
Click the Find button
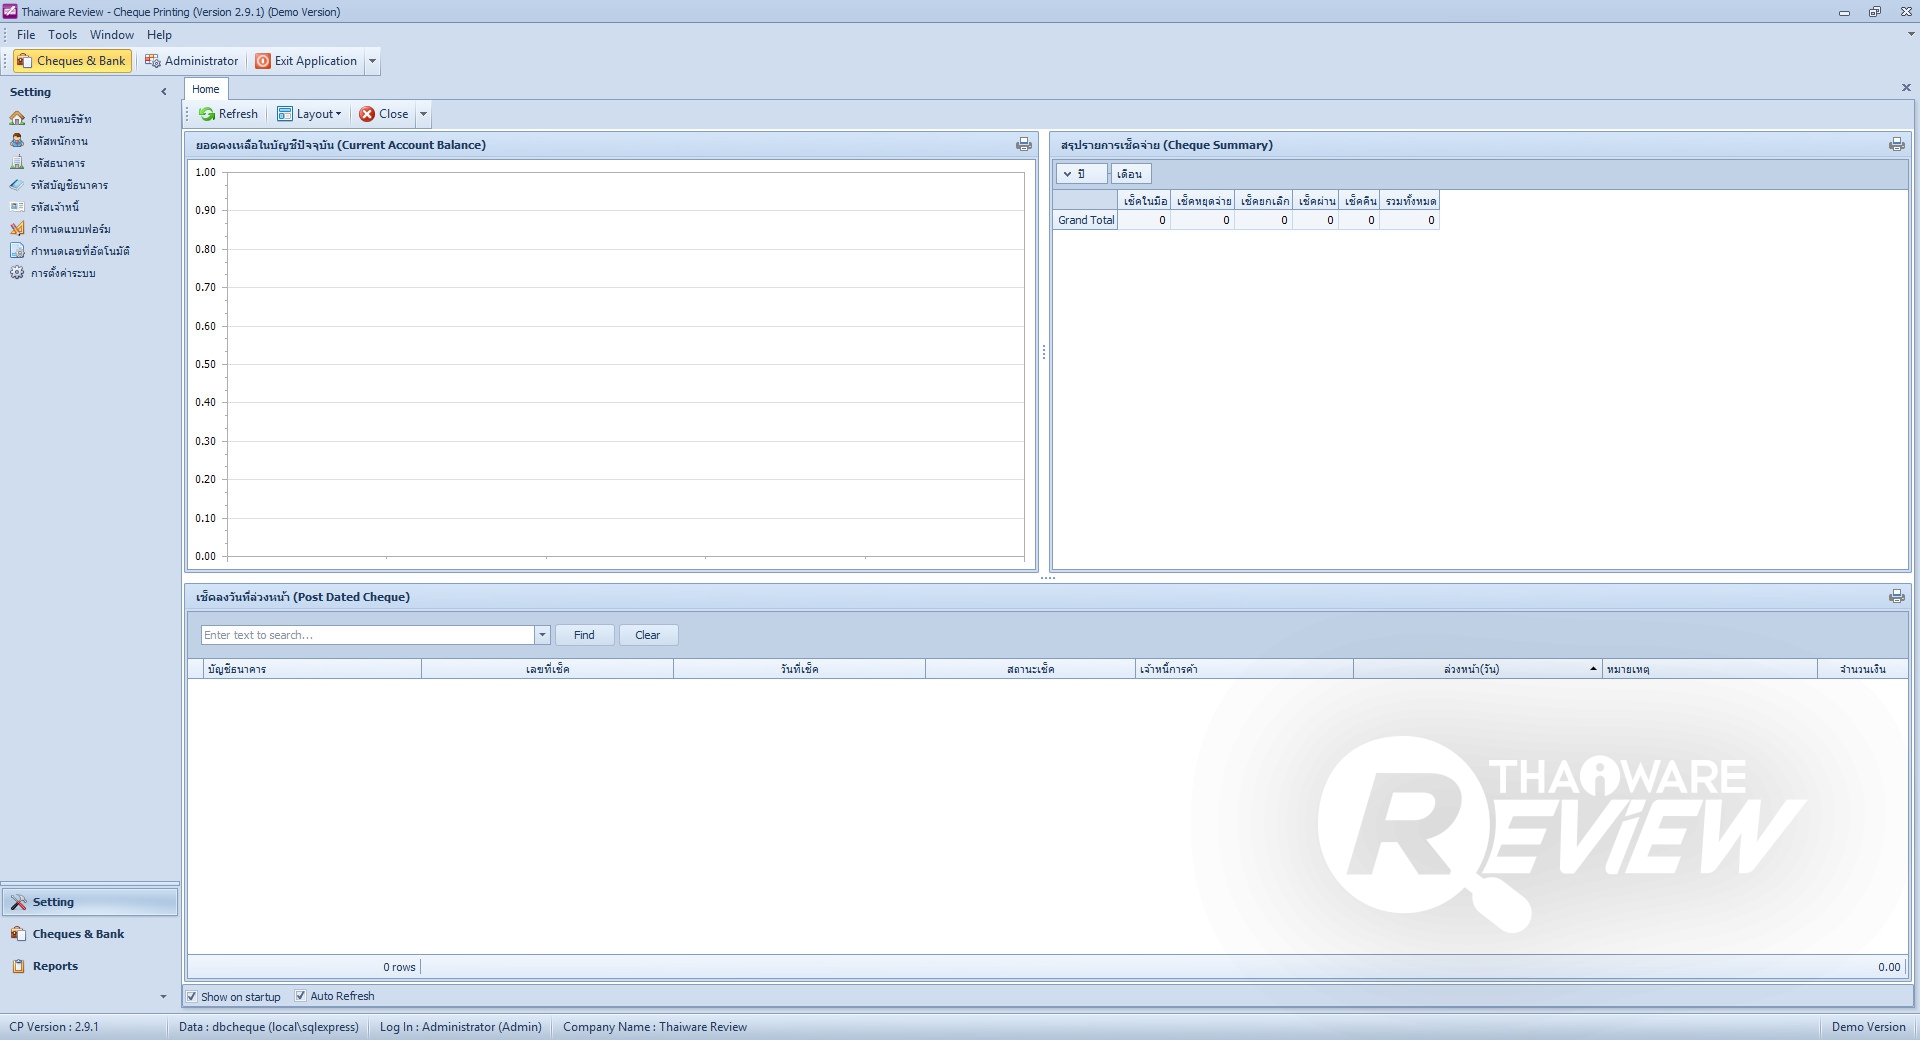click(584, 635)
